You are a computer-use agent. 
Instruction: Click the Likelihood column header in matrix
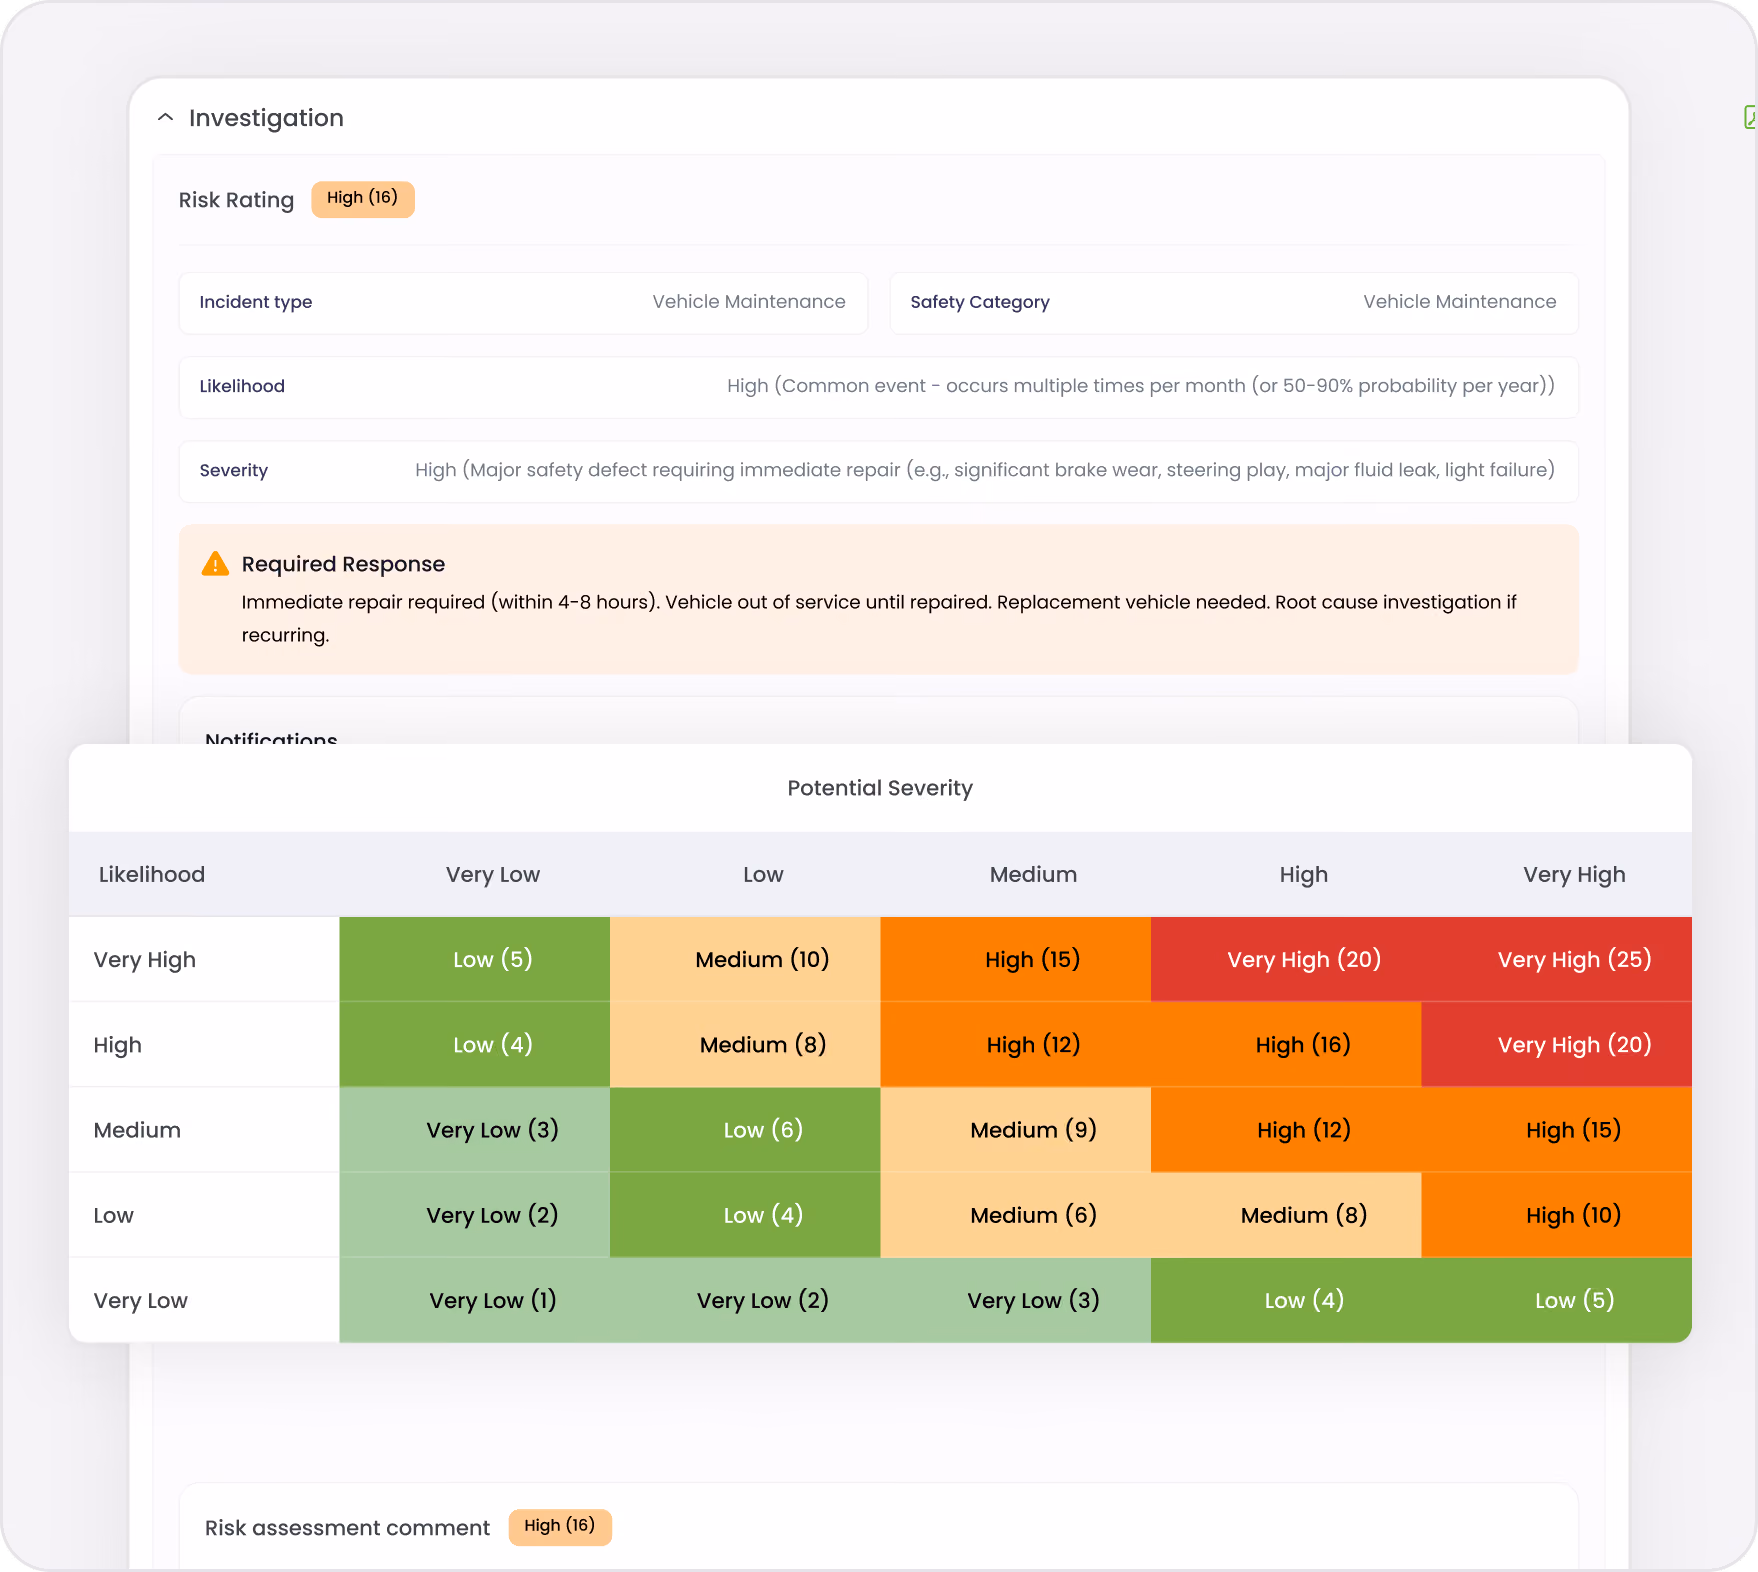pos(152,874)
